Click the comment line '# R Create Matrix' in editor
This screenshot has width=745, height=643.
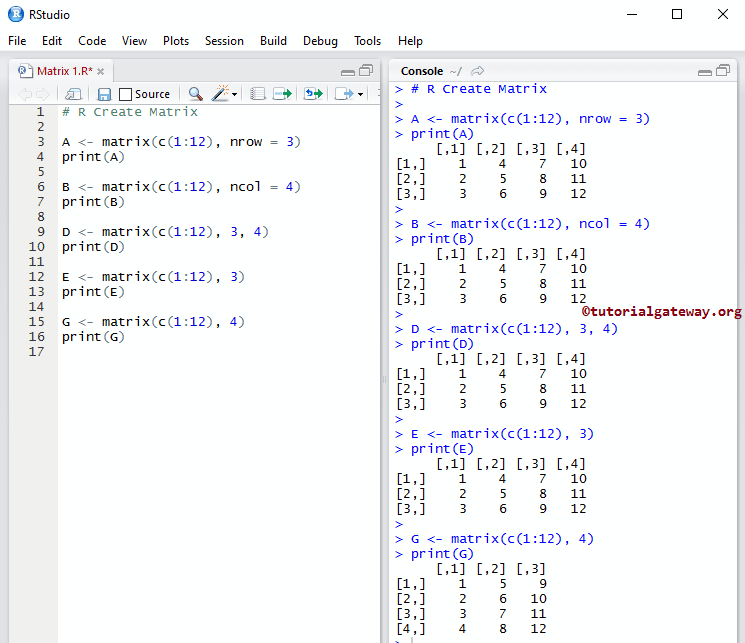coord(130,112)
